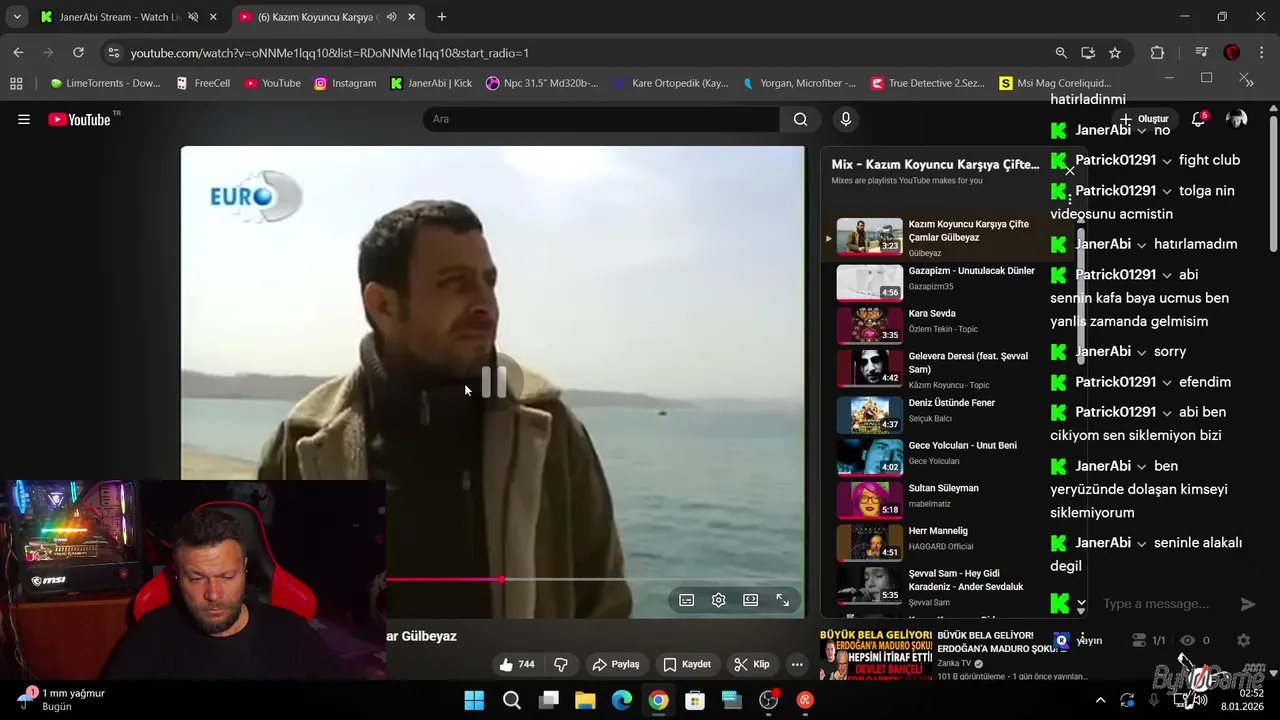The image size is (1280, 720).
Task: Open the Windows Start menu
Action: point(474,700)
